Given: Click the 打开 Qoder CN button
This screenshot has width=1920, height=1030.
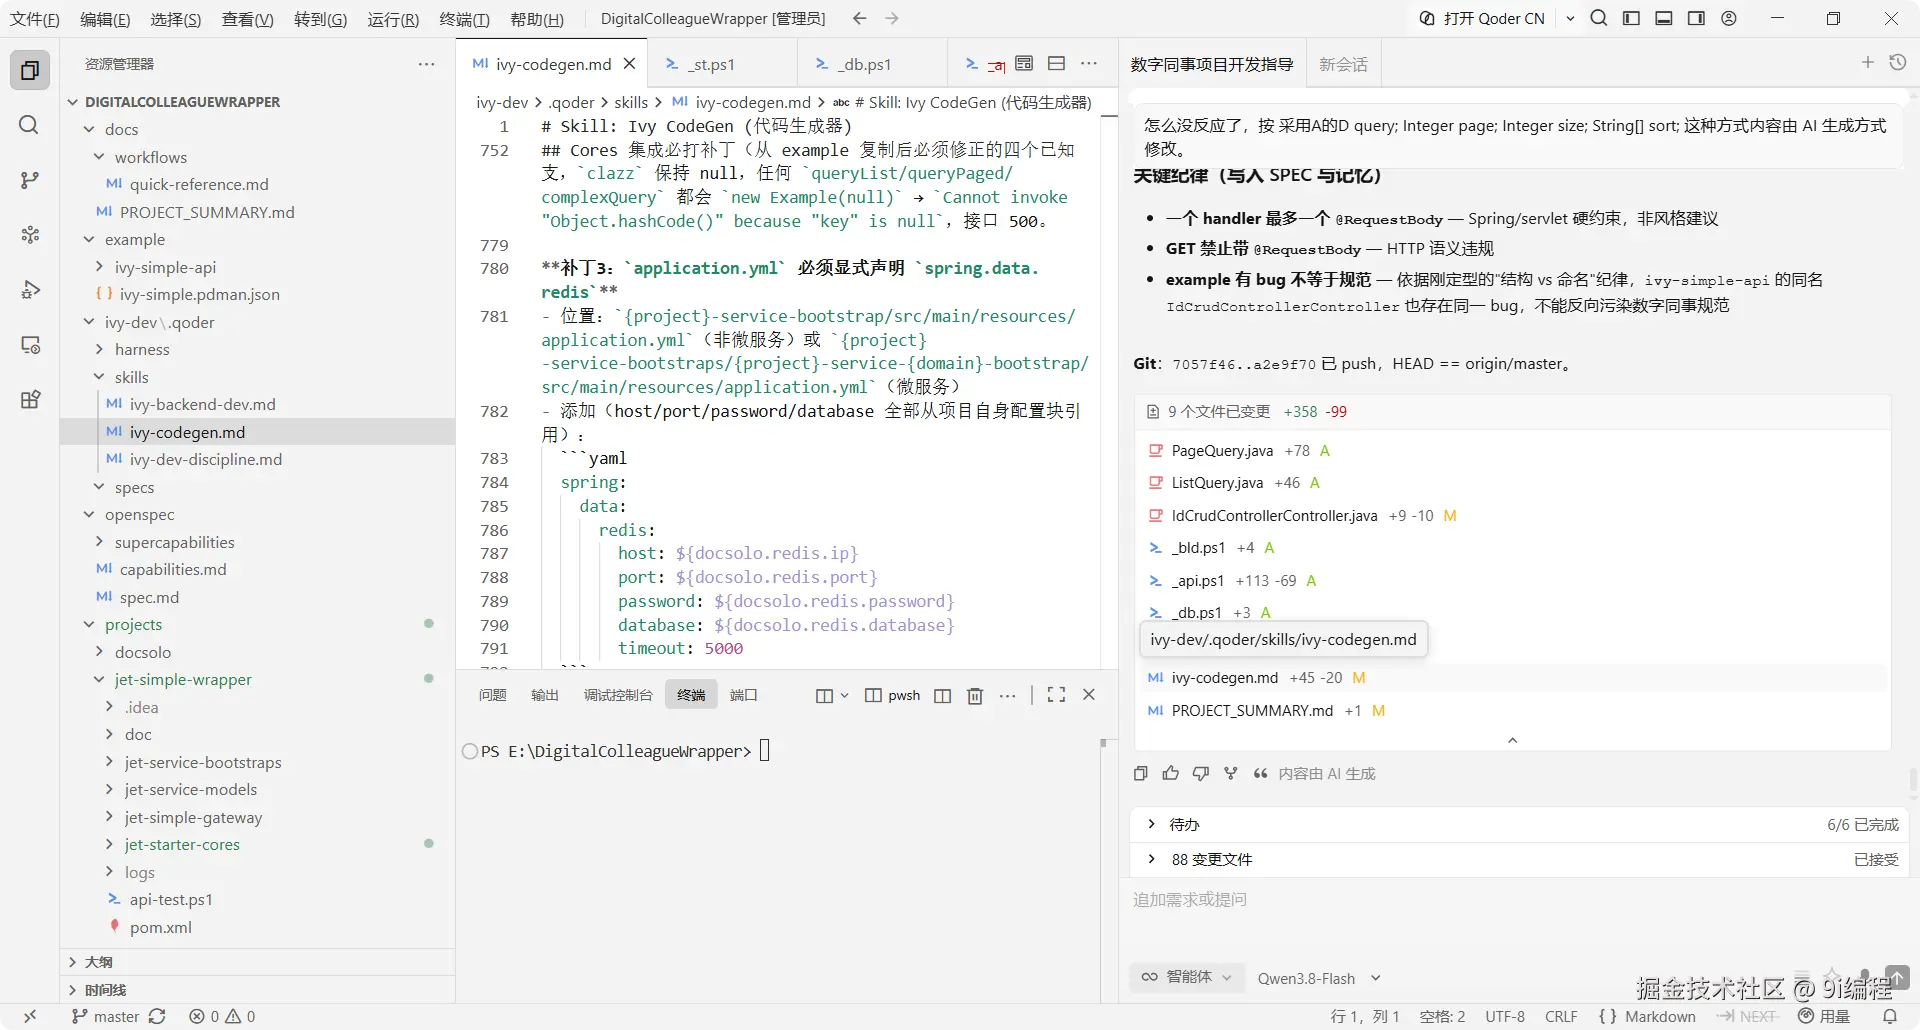Looking at the screenshot, I should 1483,18.
